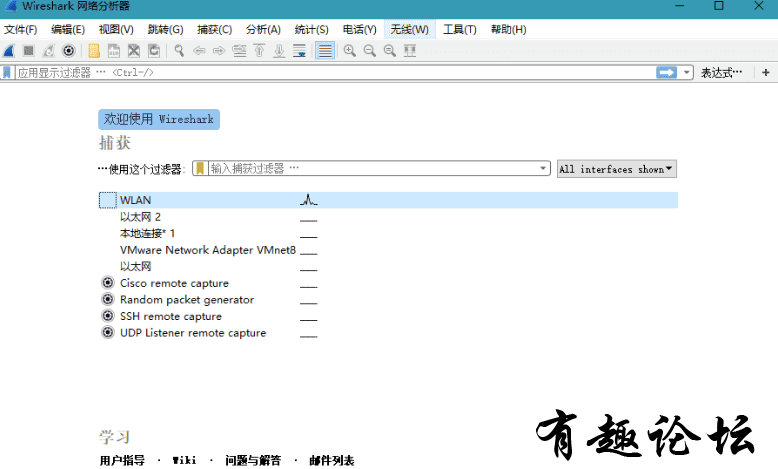The width and height of the screenshot is (778, 469).
Task: Select the 以太网 2 interface
Action: coord(140,217)
